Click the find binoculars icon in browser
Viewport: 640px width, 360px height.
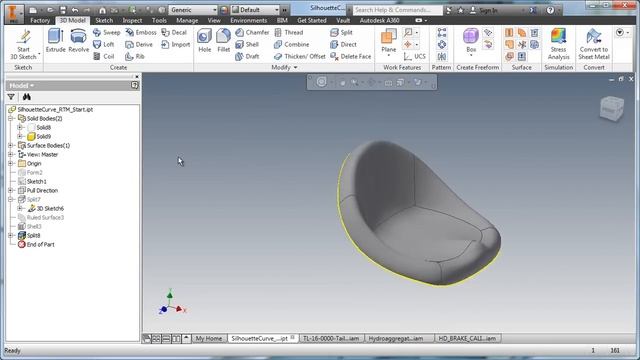[27, 97]
